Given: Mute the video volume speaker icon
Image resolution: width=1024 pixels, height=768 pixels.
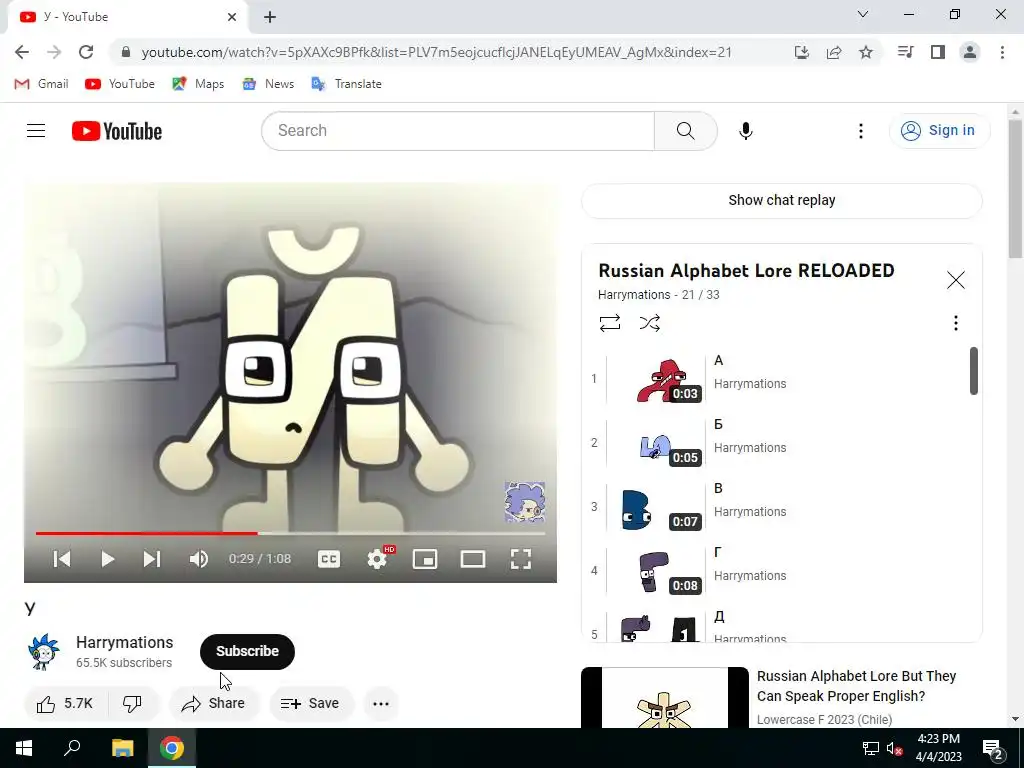Looking at the screenshot, I should pyautogui.click(x=199, y=559).
